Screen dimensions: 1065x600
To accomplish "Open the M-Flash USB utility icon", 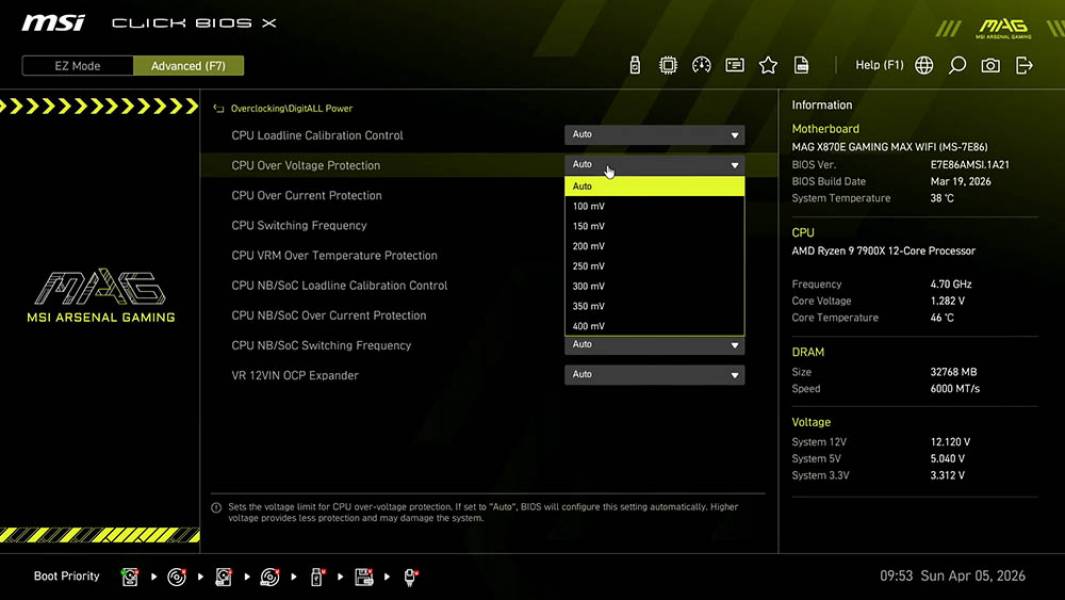I will click(x=635, y=65).
